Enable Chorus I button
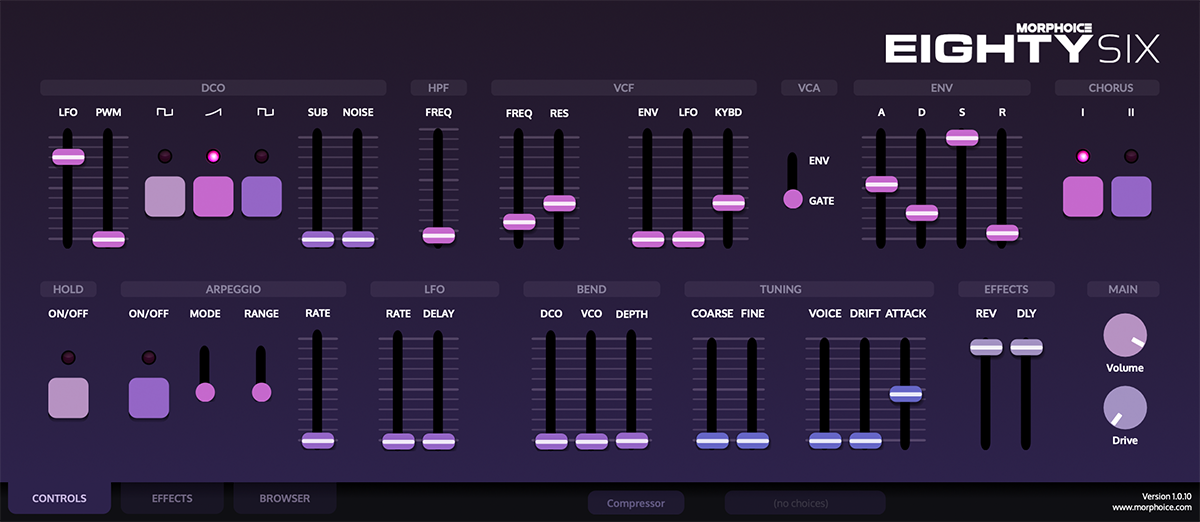 point(1083,196)
